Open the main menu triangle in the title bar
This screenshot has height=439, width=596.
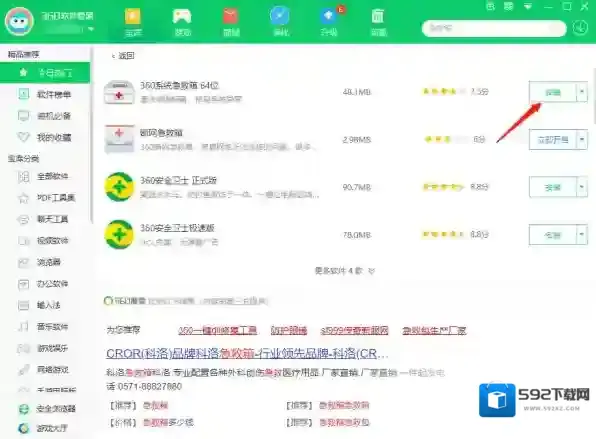coord(528,6)
